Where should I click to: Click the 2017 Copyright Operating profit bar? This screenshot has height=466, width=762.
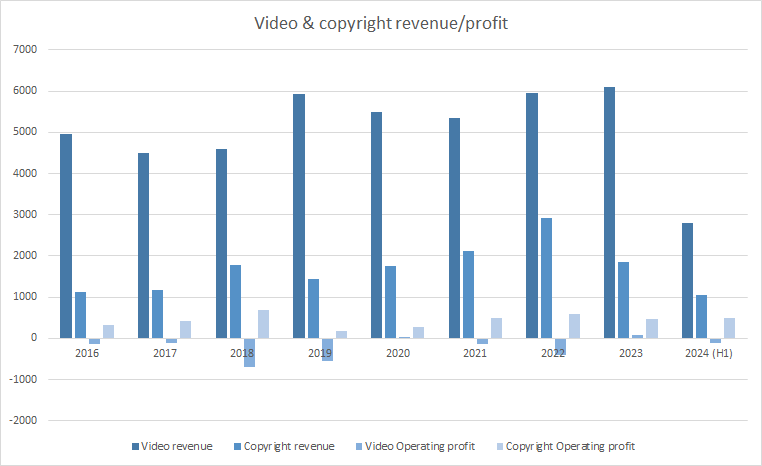pyautogui.click(x=186, y=329)
